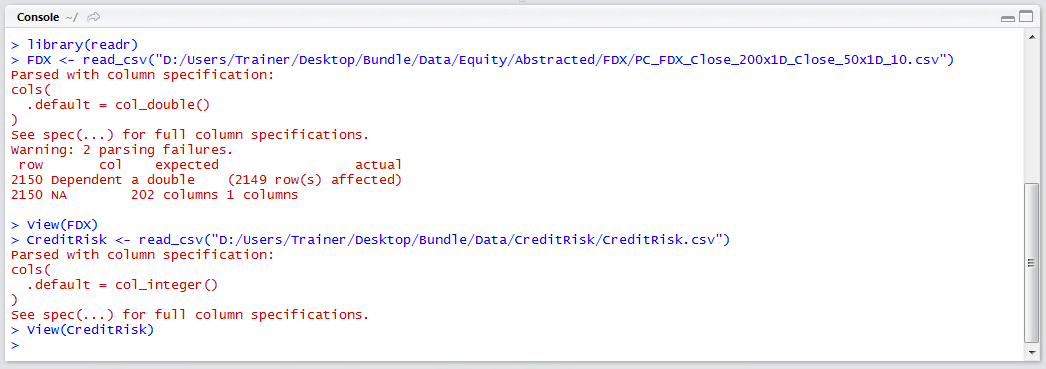Click the CreditRisk read_csv command line
This screenshot has width=1046, height=369.
[x=371, y=239]
